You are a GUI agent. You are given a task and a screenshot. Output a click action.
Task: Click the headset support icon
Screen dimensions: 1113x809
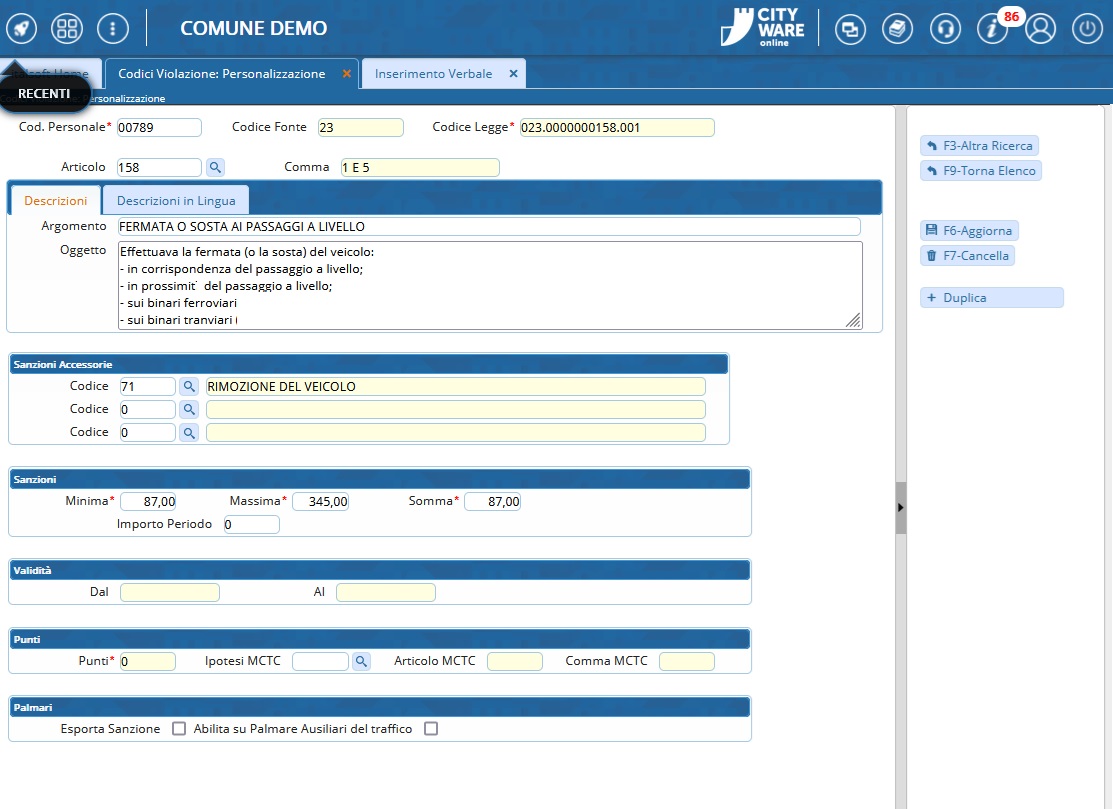point(945,29)
